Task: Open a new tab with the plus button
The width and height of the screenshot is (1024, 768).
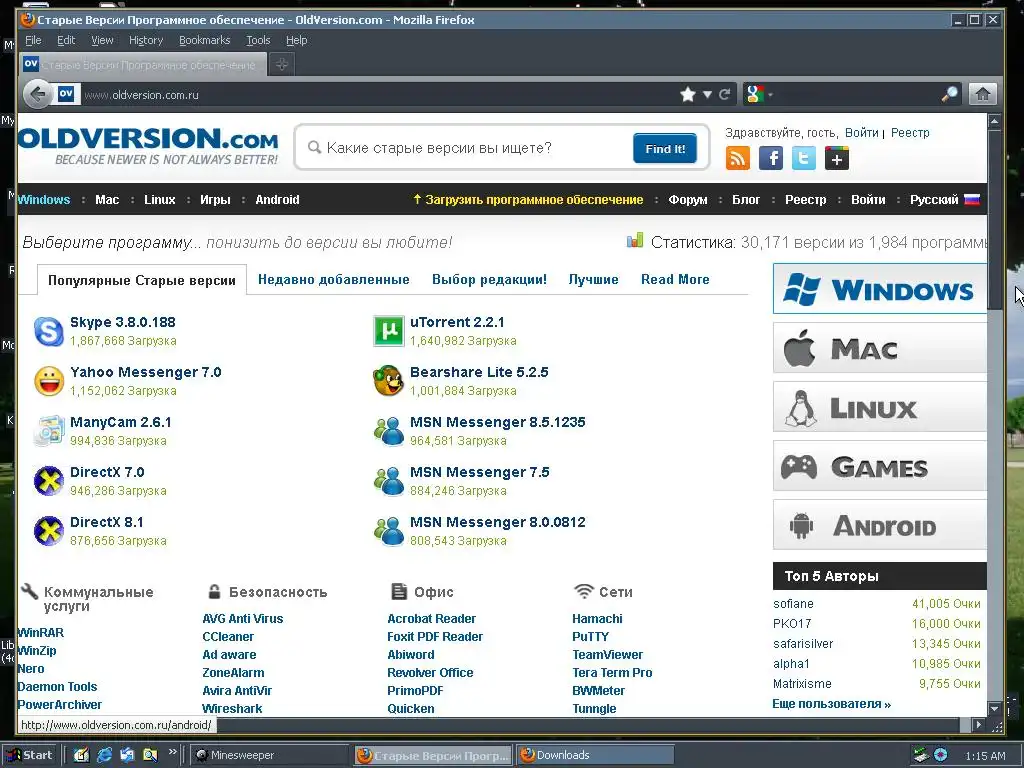Action: click(x=281, y=64)
